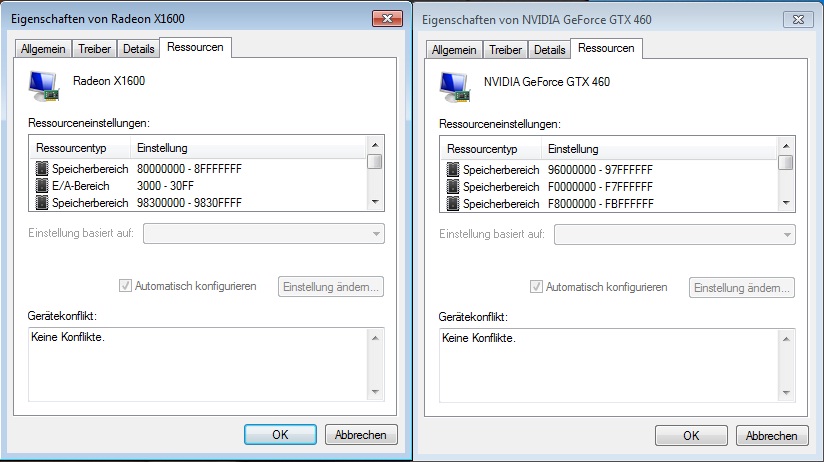Click chip icon beside 98300000 - 9830FFFF
The width and height of the screenshot is (824, 462).
coord(42,202)
